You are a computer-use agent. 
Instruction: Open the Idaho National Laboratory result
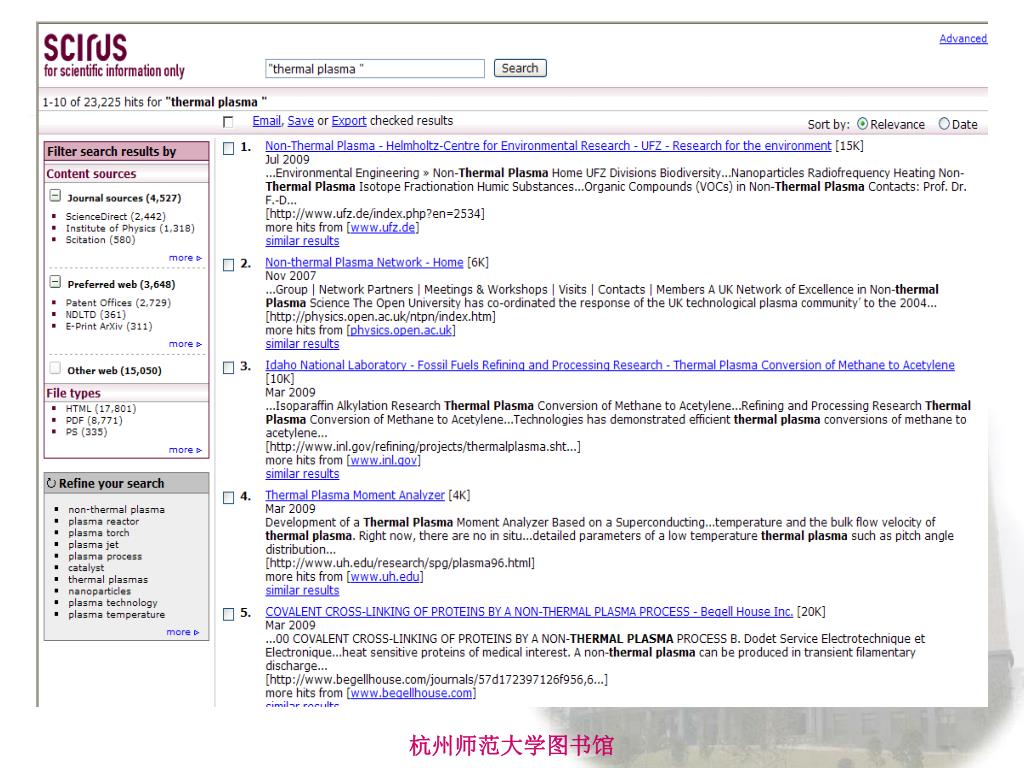(x=610, y=365)
